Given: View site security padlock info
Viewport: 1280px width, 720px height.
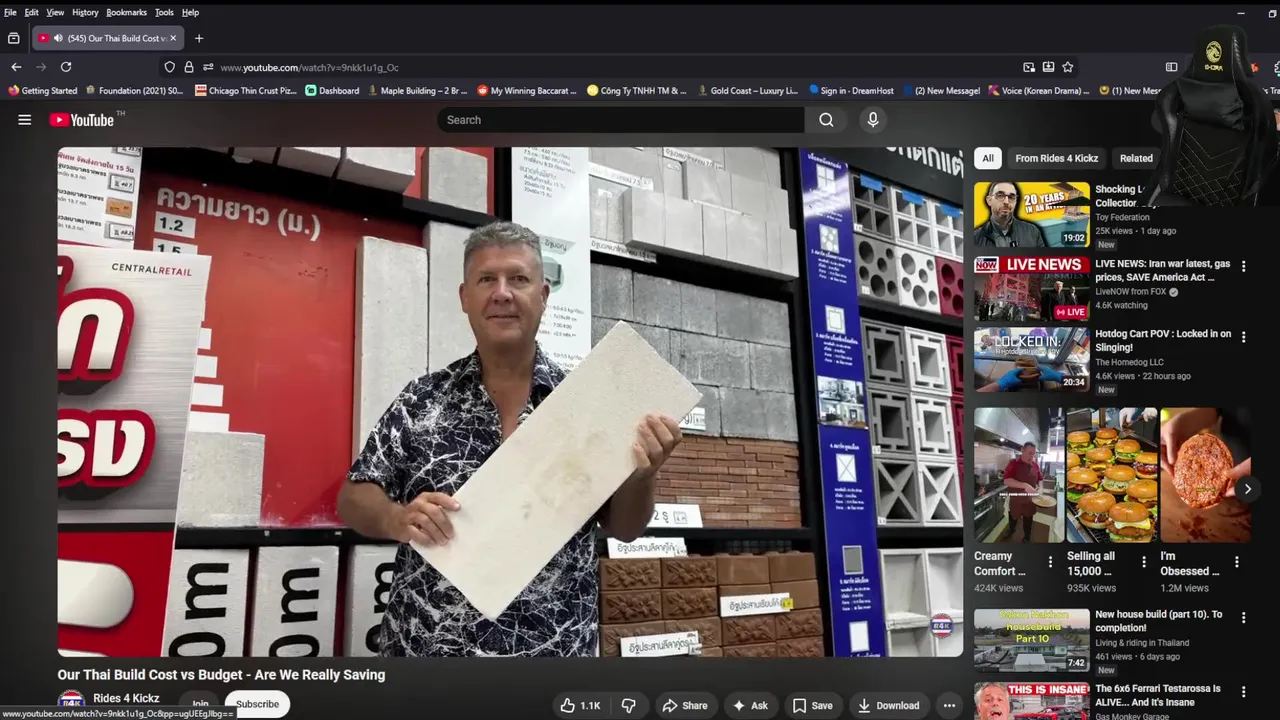Looking at the screenshot, I should [x=188, y=67].
